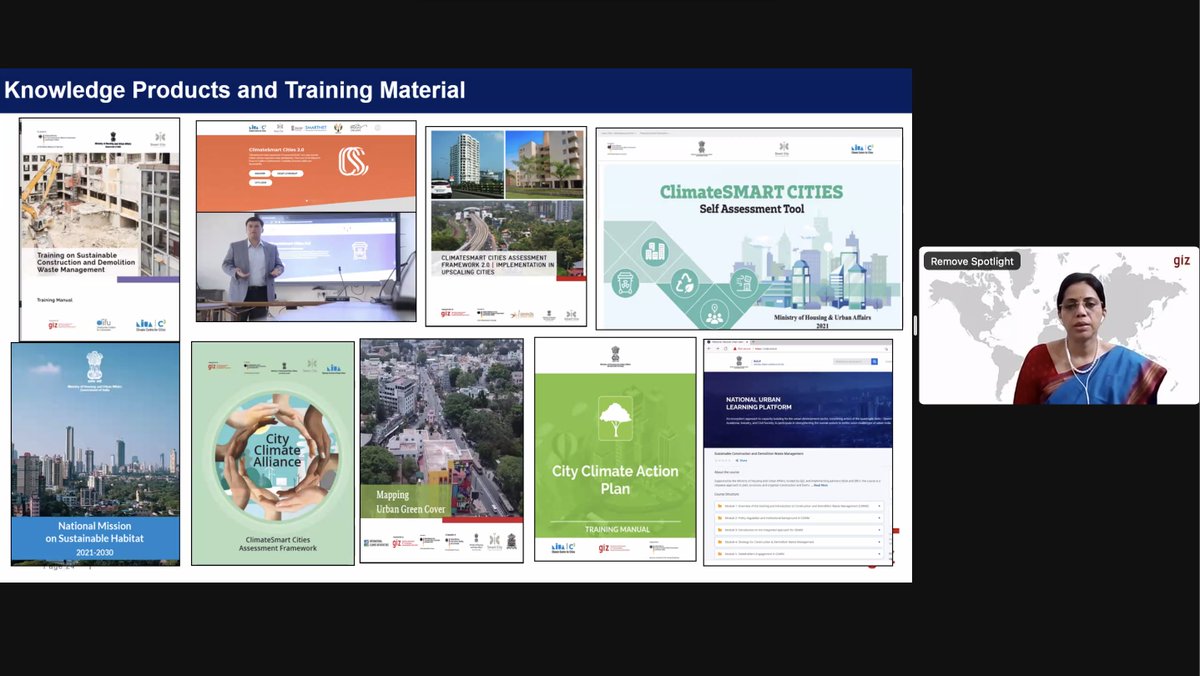Viewport: 1200px width, 676px height.
Task: Open the Mapping Urban Green Cover report
Action: pyautogui.click(x=441, y=450)
